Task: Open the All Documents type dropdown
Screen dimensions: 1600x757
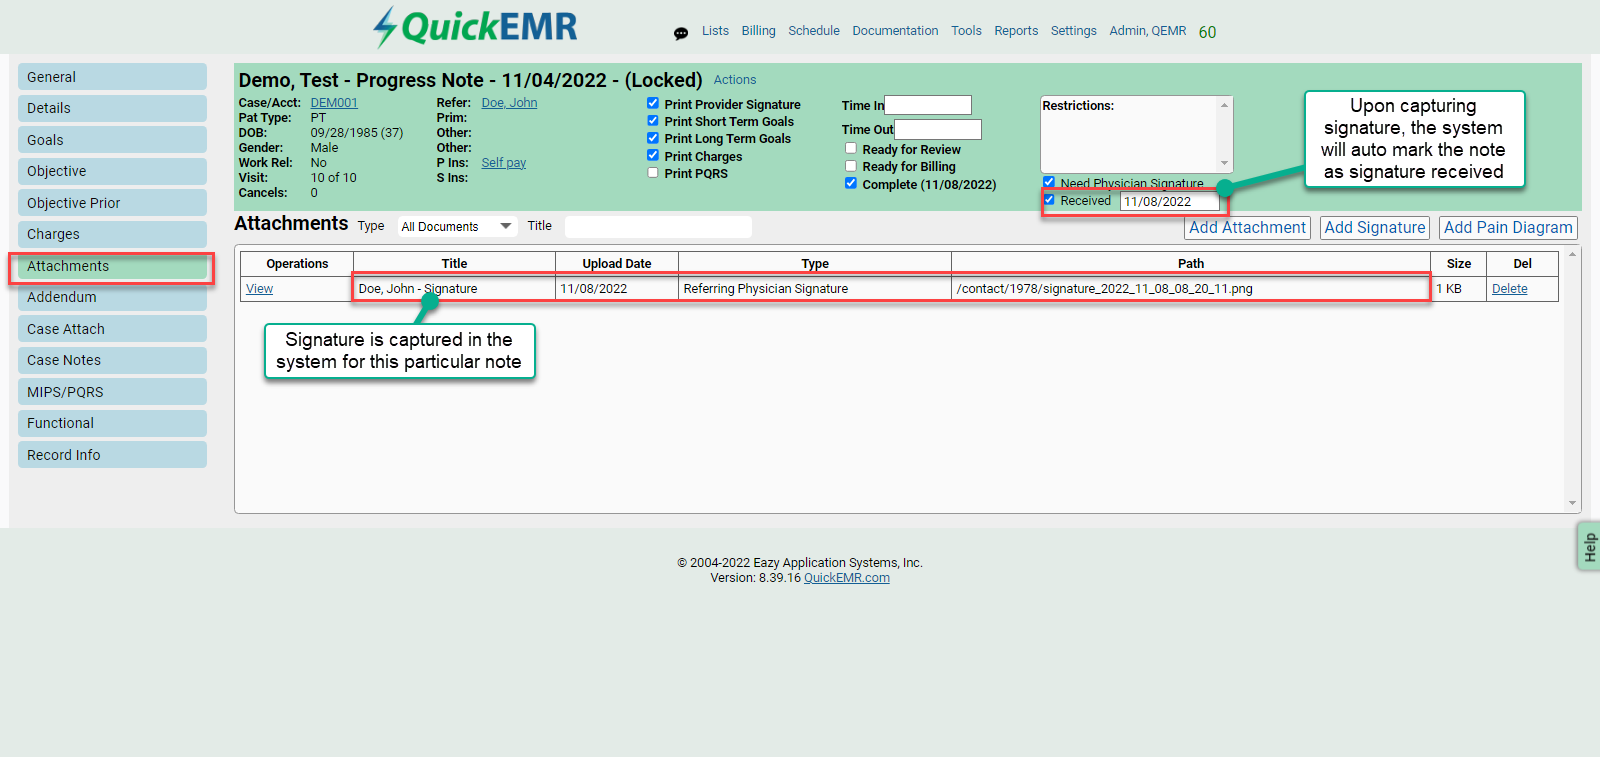Action: pos(457,227)
